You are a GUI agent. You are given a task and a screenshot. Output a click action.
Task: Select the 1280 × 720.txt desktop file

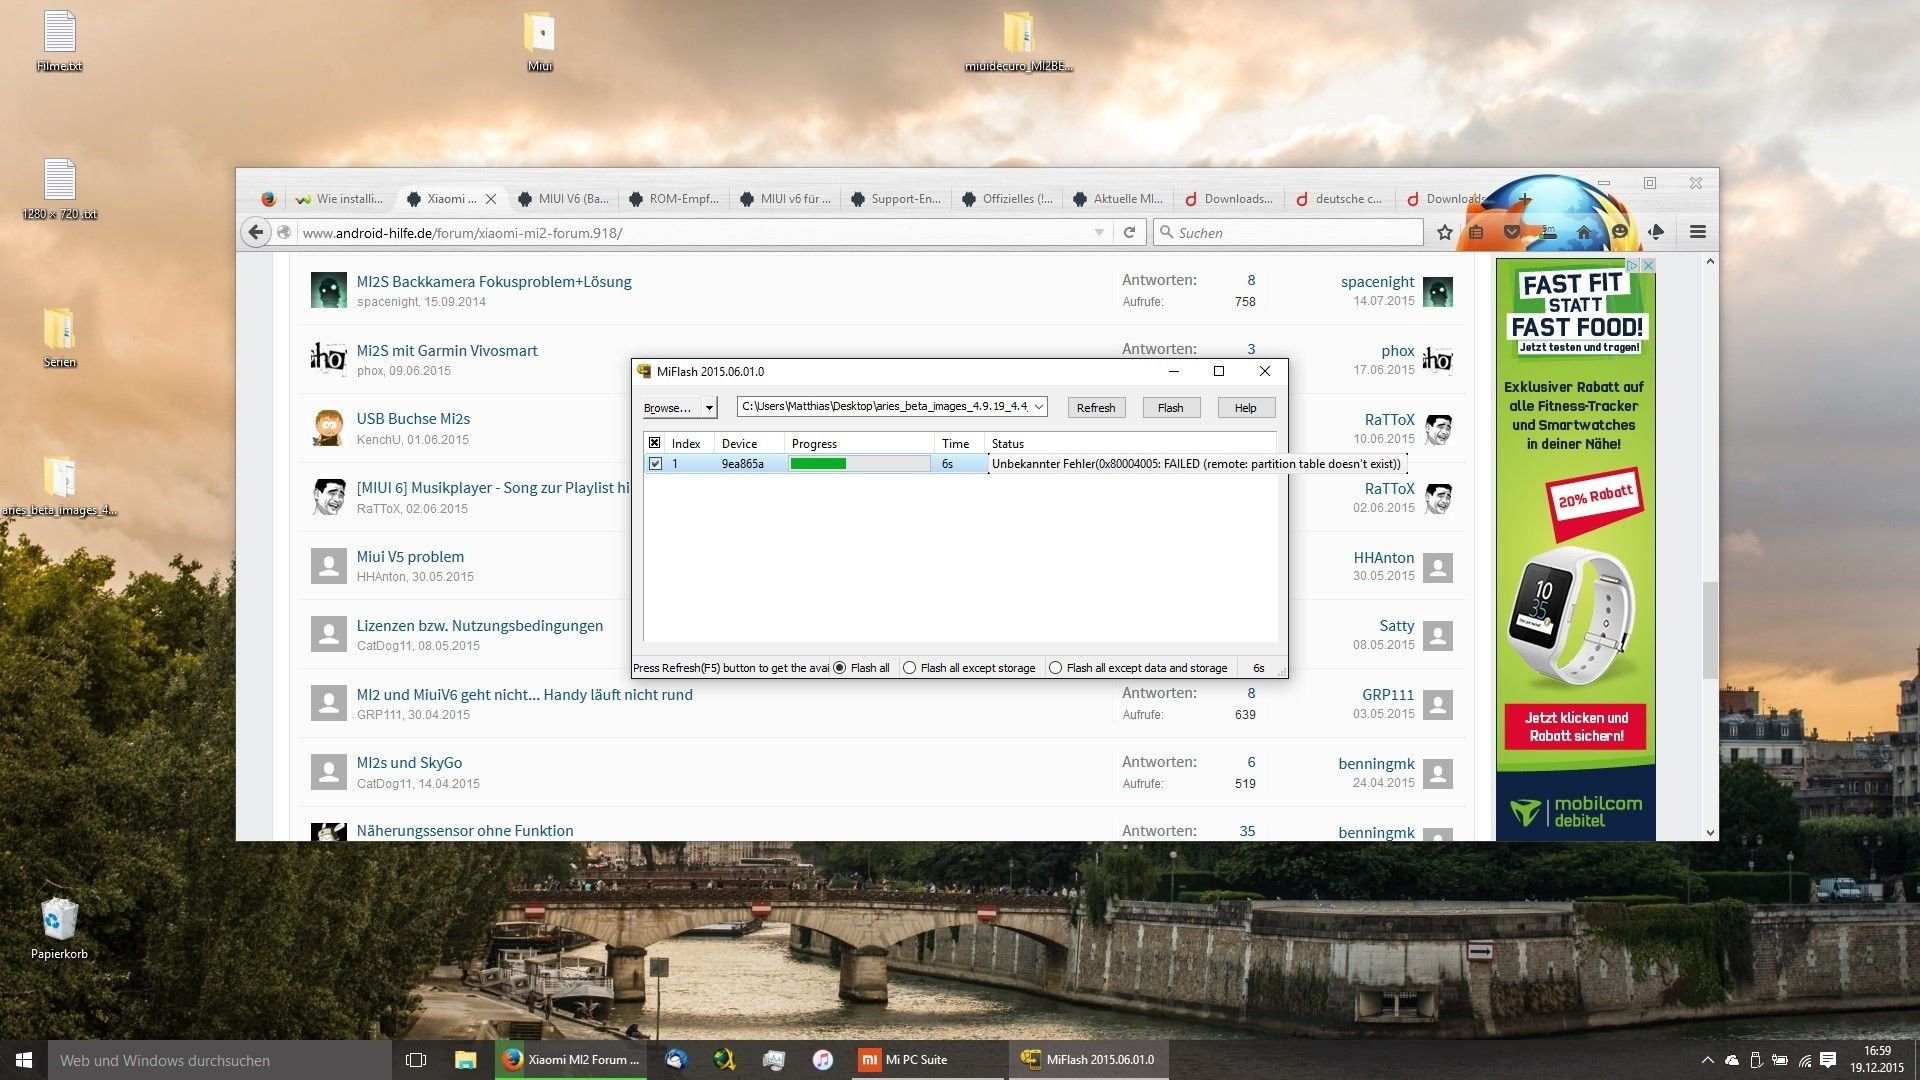[59, 189]
